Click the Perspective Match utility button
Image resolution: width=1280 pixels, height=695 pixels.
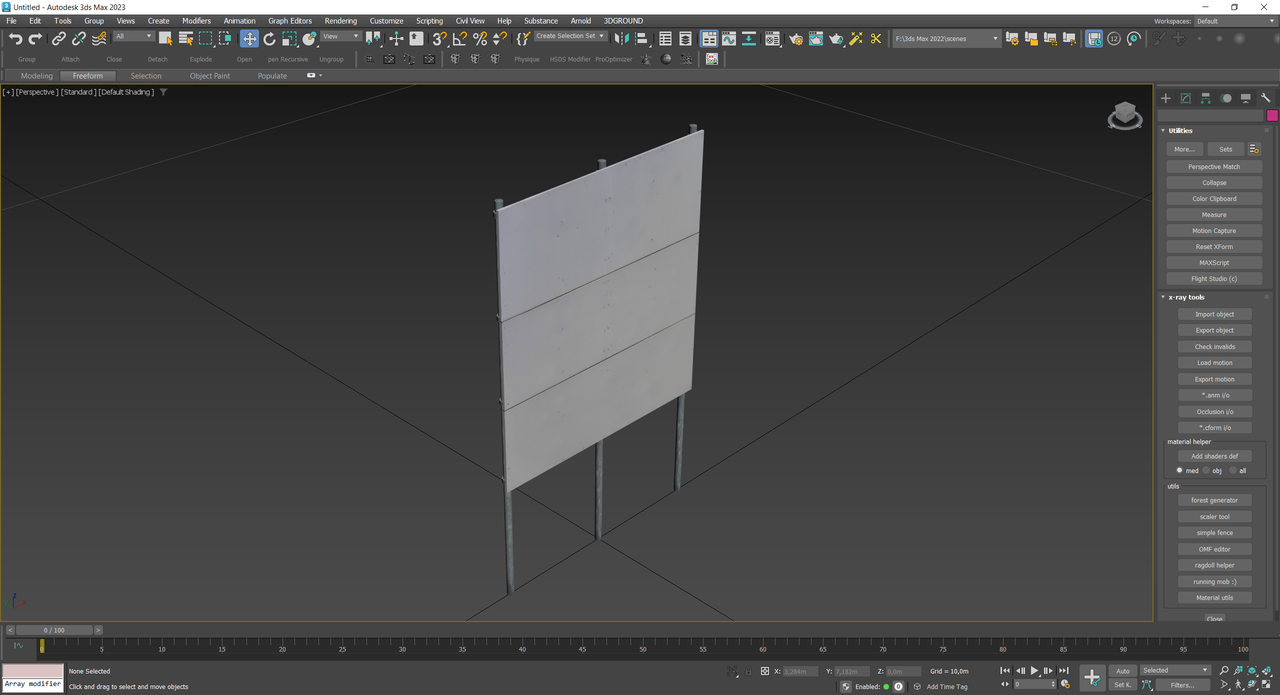coord(1214,167)
